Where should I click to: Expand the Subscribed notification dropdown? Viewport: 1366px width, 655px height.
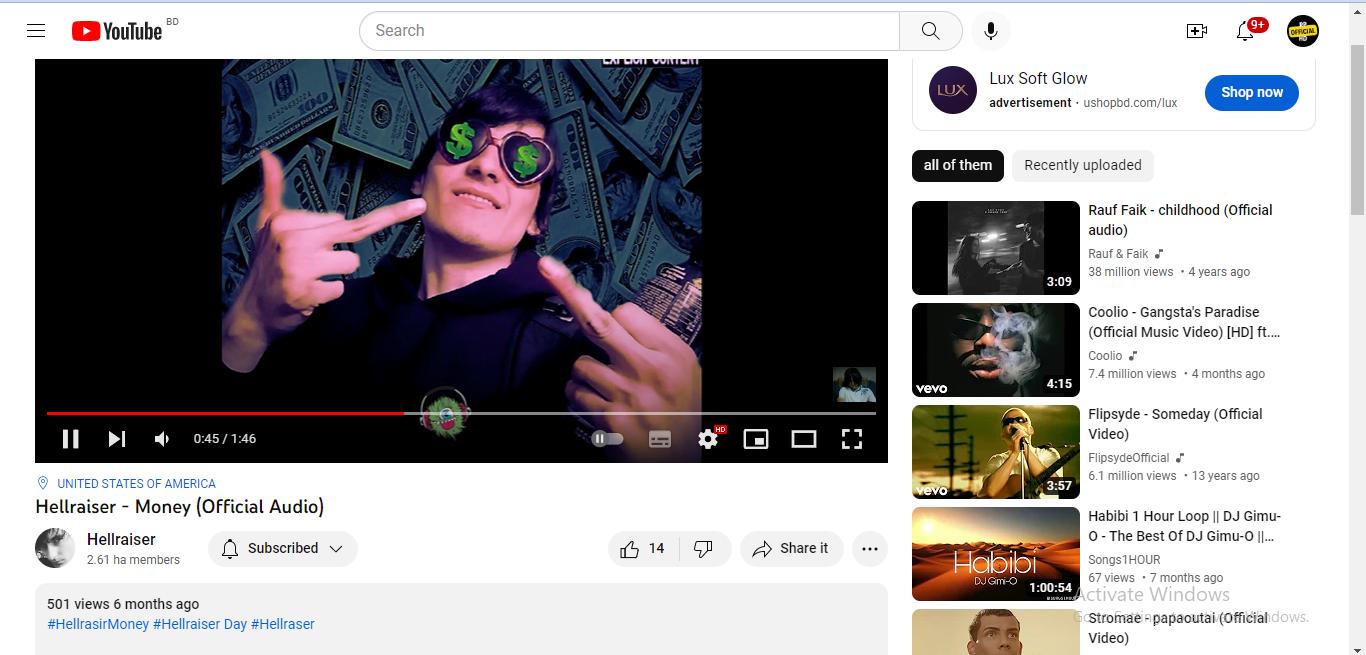[283, 549]
